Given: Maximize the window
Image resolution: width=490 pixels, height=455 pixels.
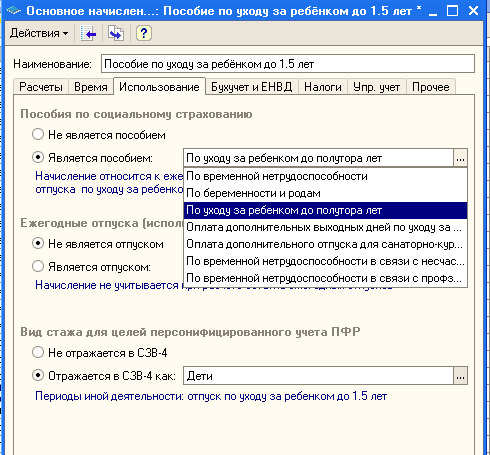Looking at the screenshot, I should coord(452,11).
